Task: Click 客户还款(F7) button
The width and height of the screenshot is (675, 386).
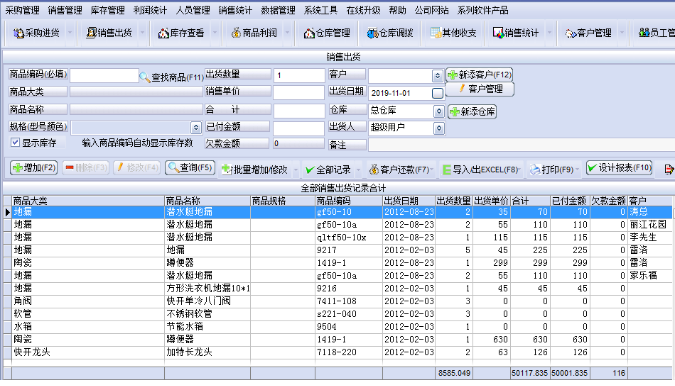Action: pos(399,170)
